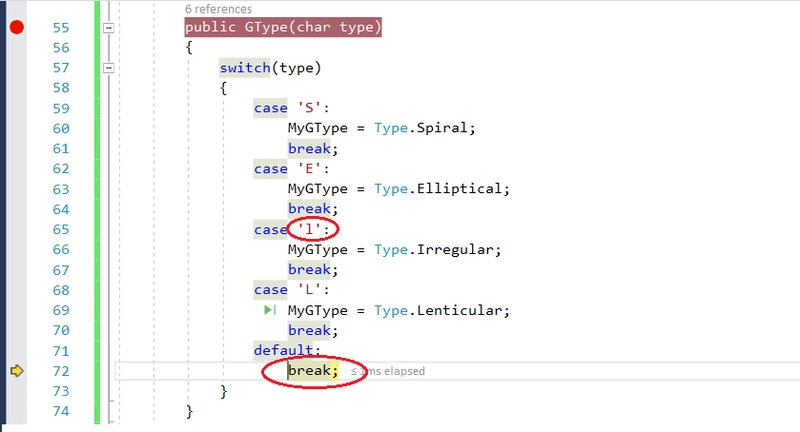
Task: Click the switch keyword on line 57
Action: point(245,68)
